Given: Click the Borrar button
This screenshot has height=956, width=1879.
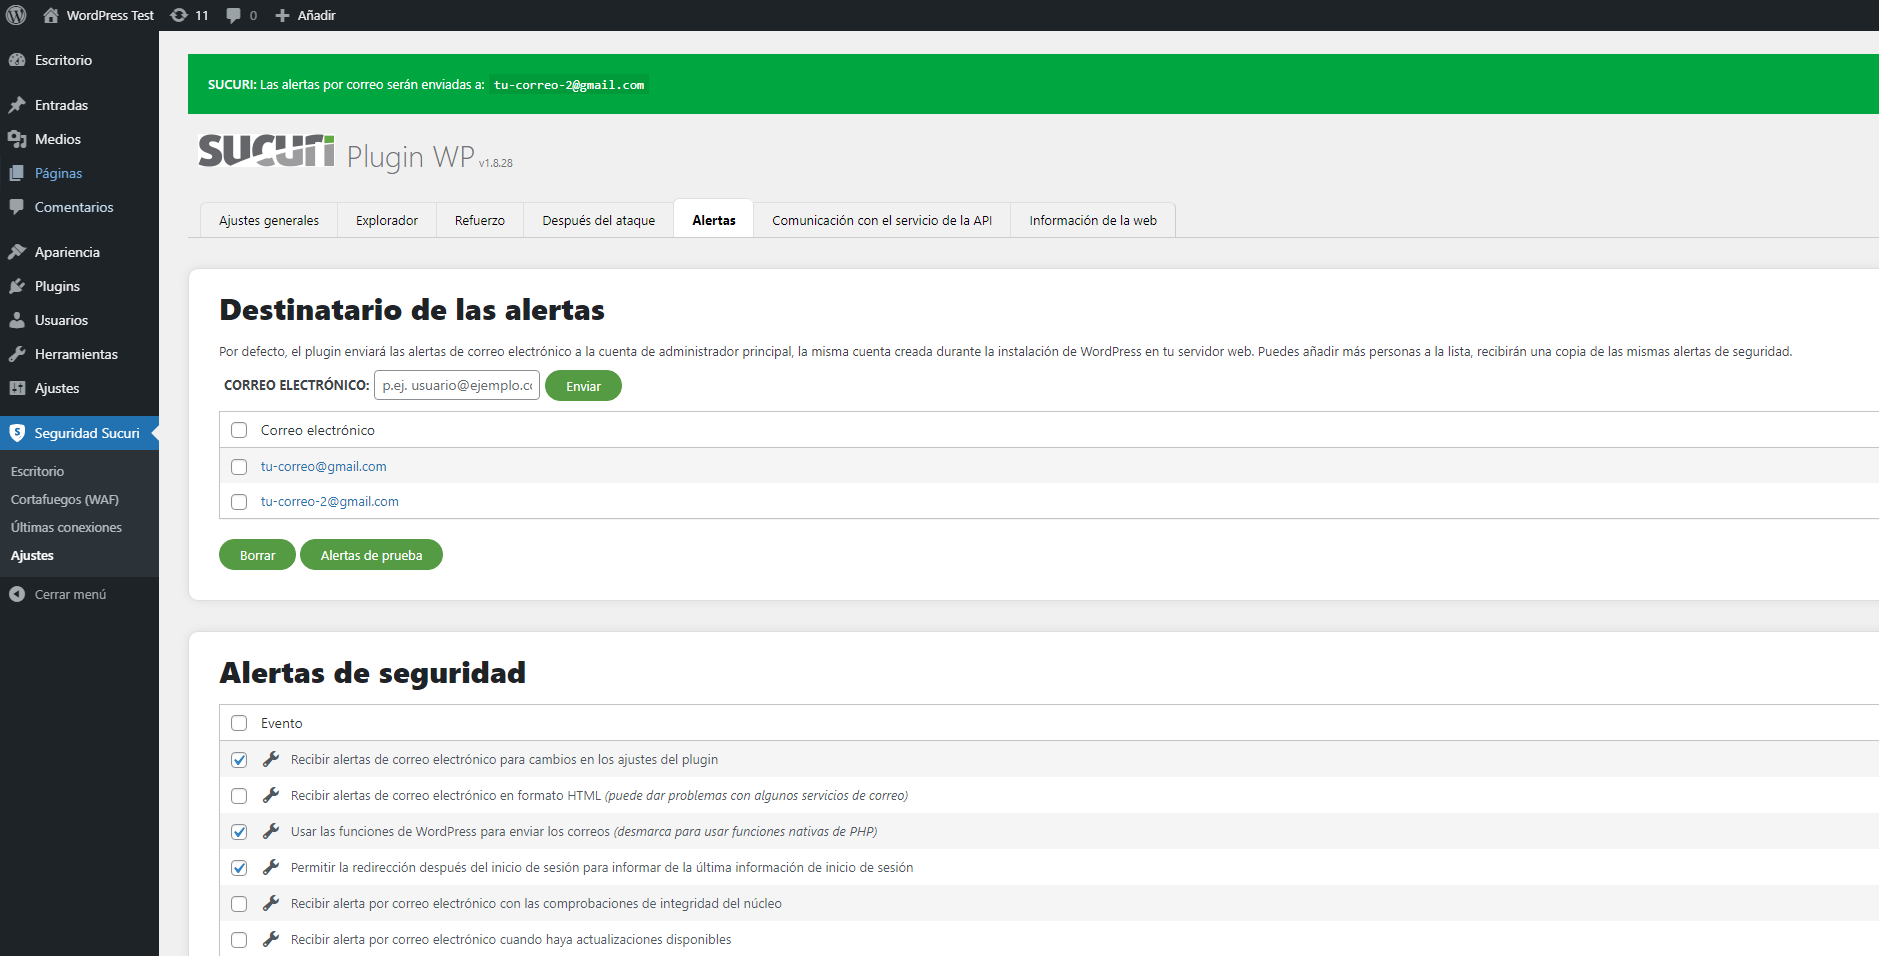Looking at the screenshot, I should 257,555.
